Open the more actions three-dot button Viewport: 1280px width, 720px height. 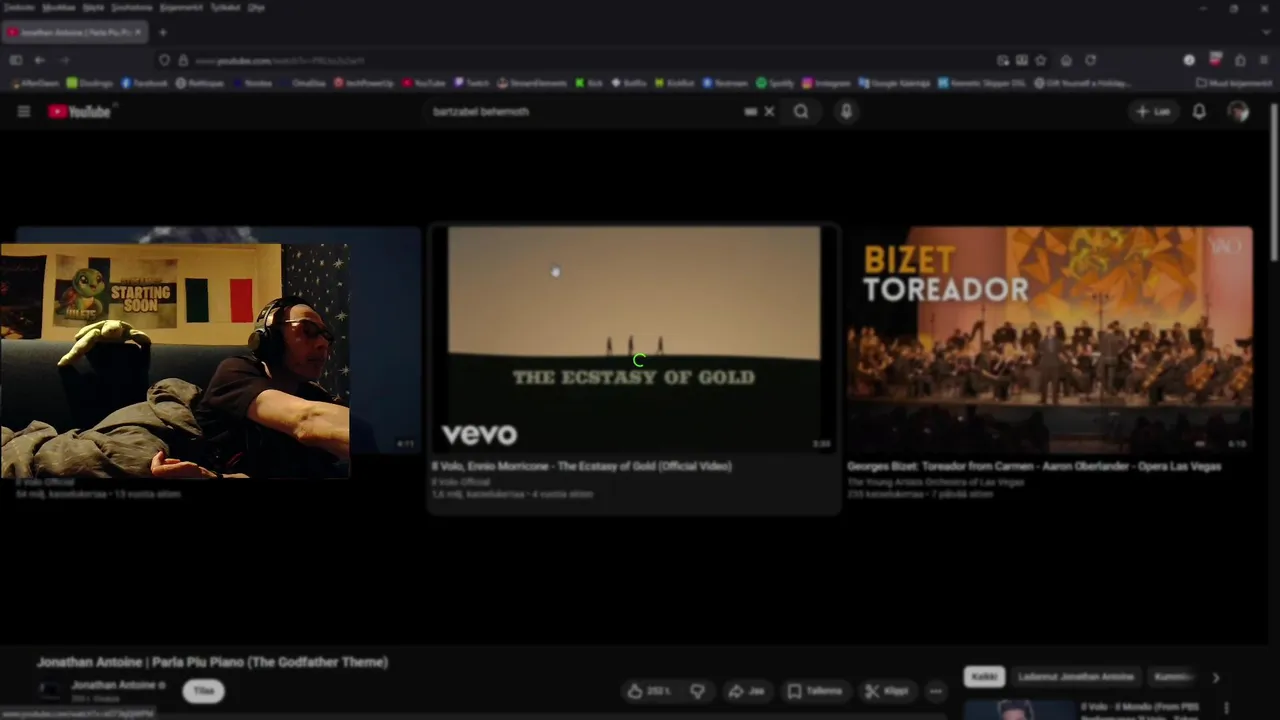[x=935, y=691]
